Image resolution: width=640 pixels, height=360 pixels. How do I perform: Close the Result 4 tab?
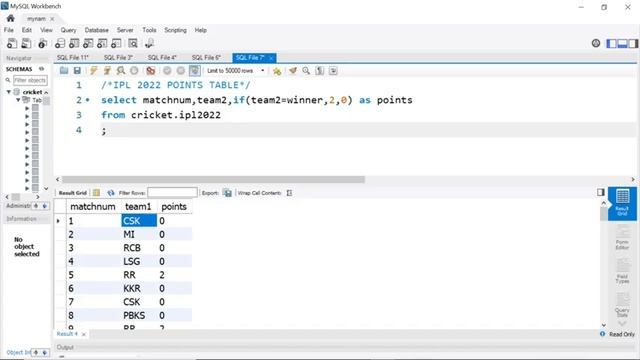84,334
